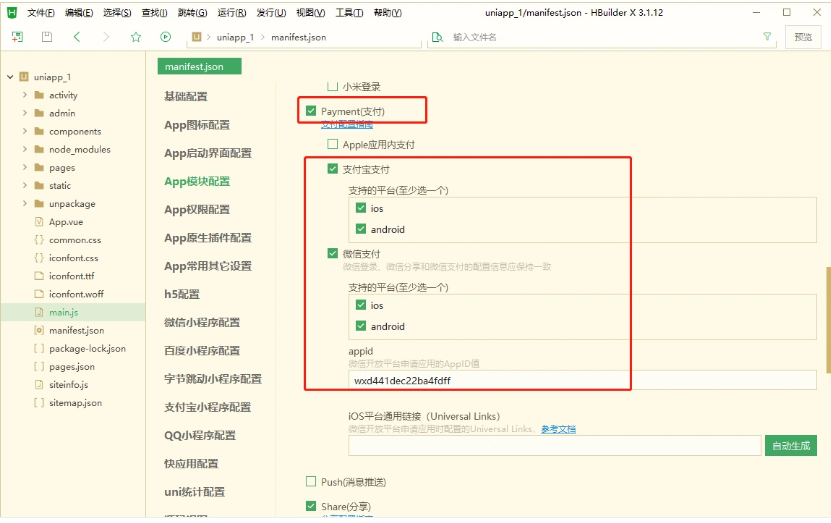Click the bookmark star icon

pyautogui.click(x=136, y=37)
